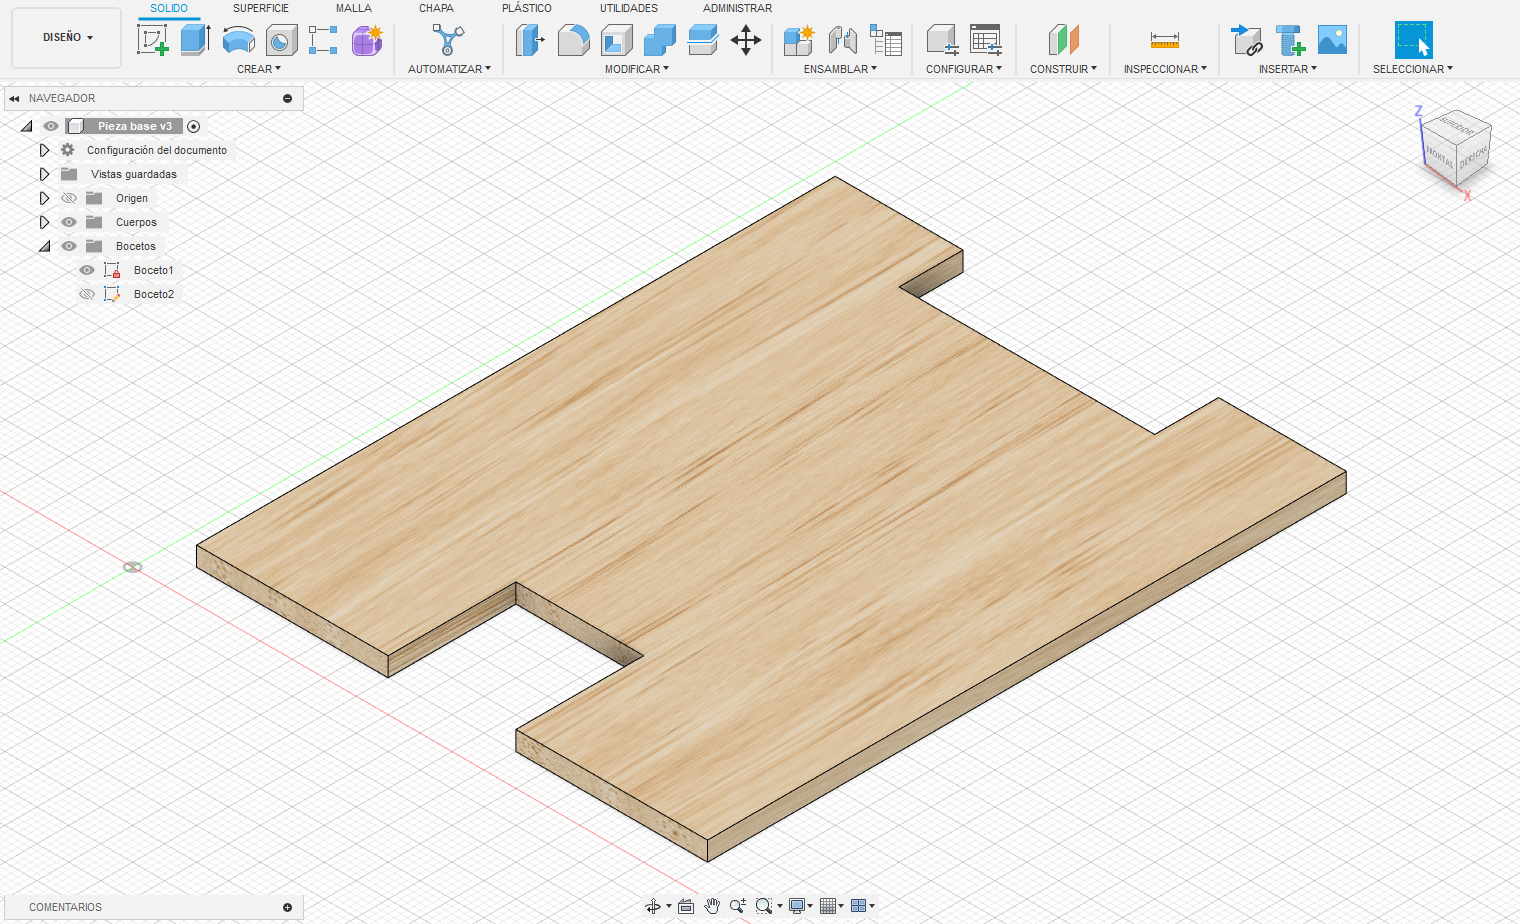Switch to the ADMINISTRAR tab
The width and height of the screenshot is (1520, 924).
(737, 8)
